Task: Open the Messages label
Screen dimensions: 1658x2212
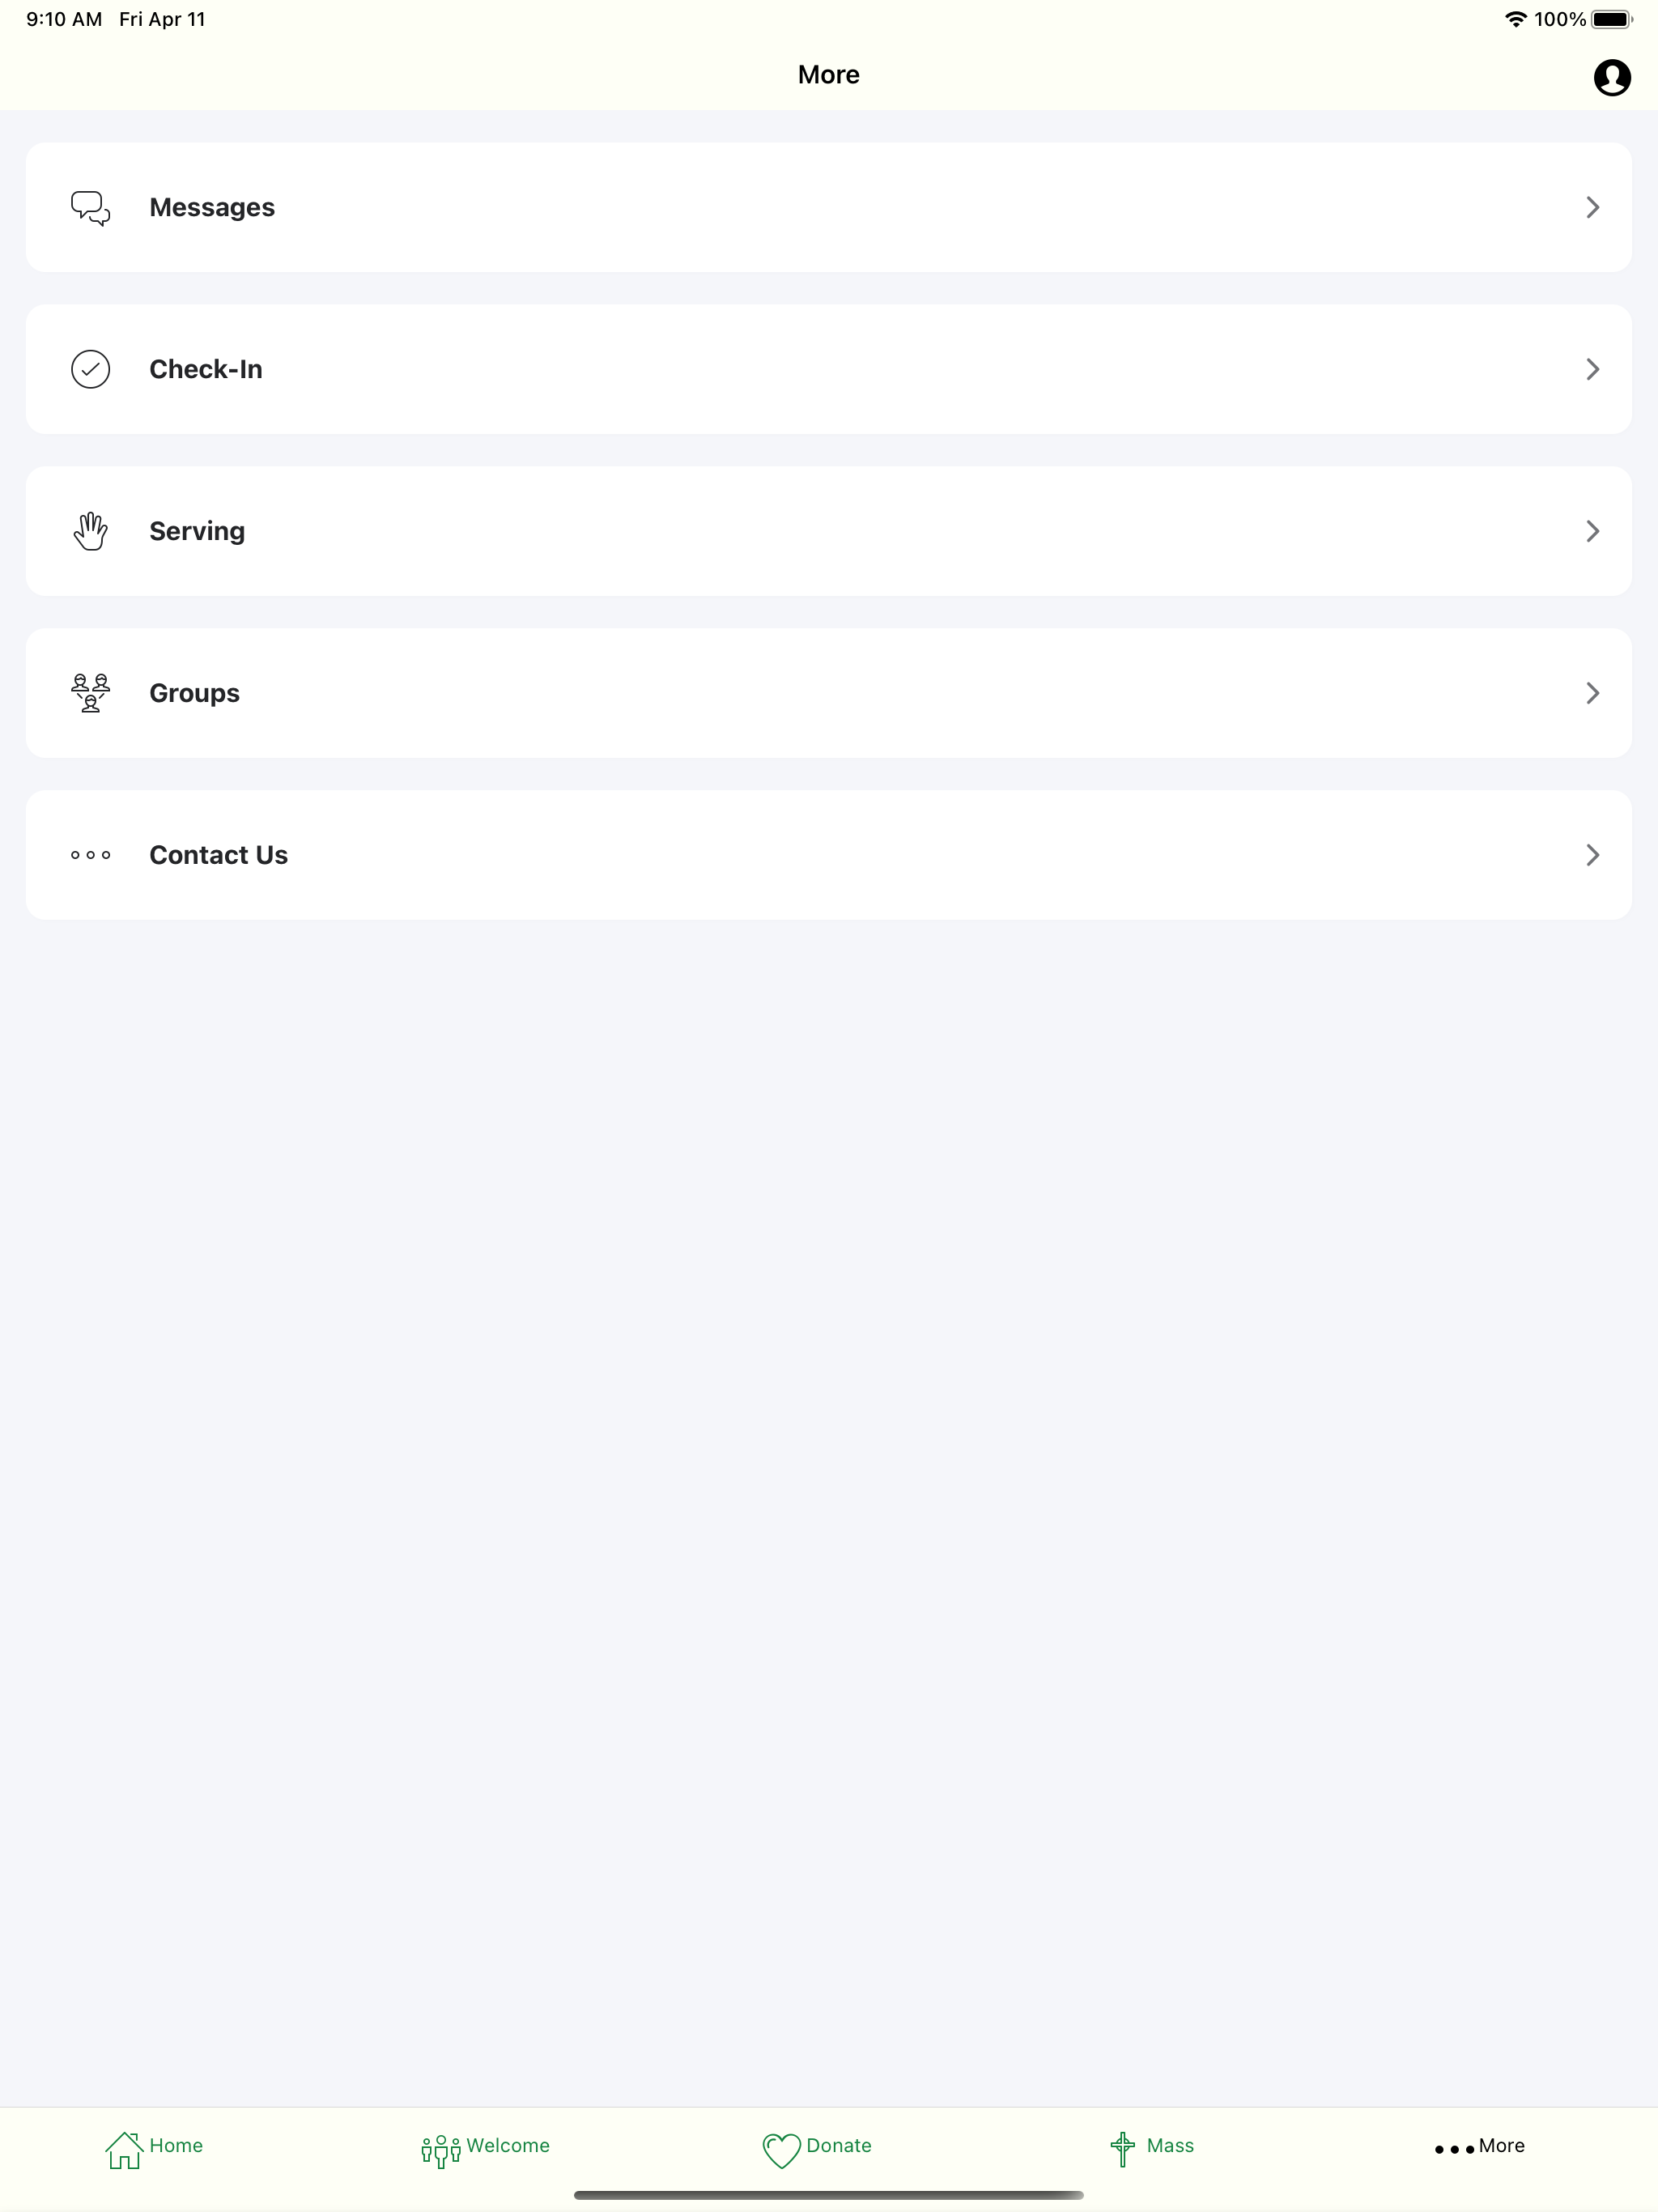Action: (x=212, y=207)
